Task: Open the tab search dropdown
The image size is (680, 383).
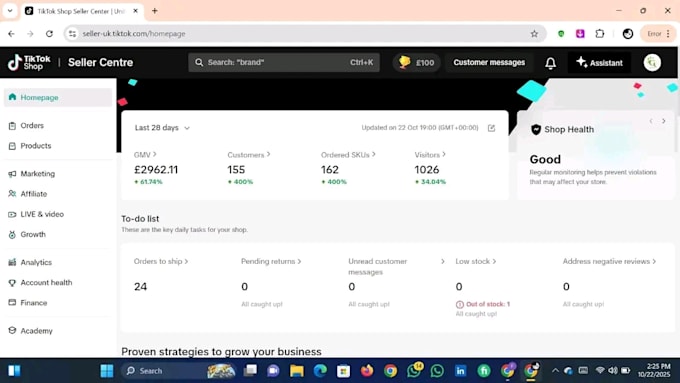Action: 10,11
